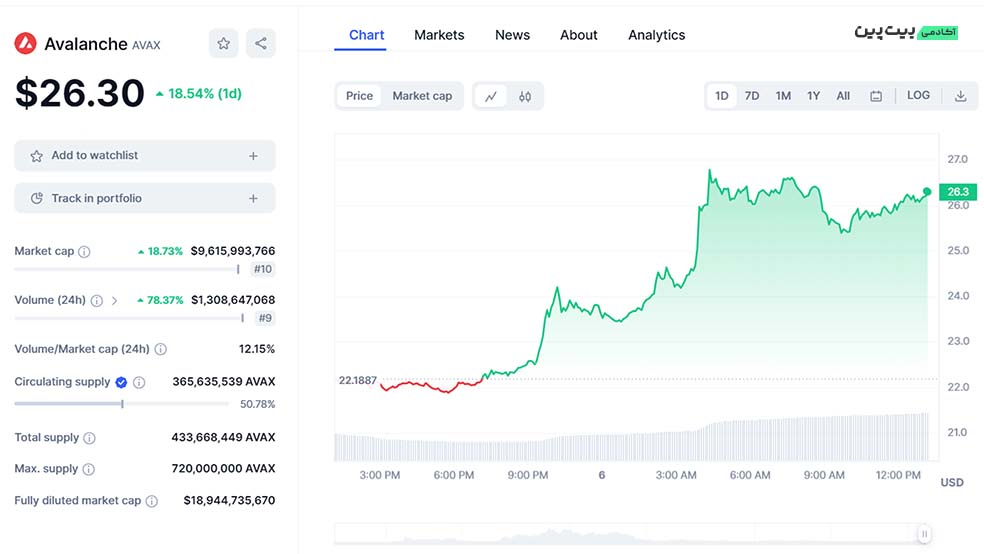Toggle chart to Market cap view
This screenshot has width=984, height=554.
point(422,96)
